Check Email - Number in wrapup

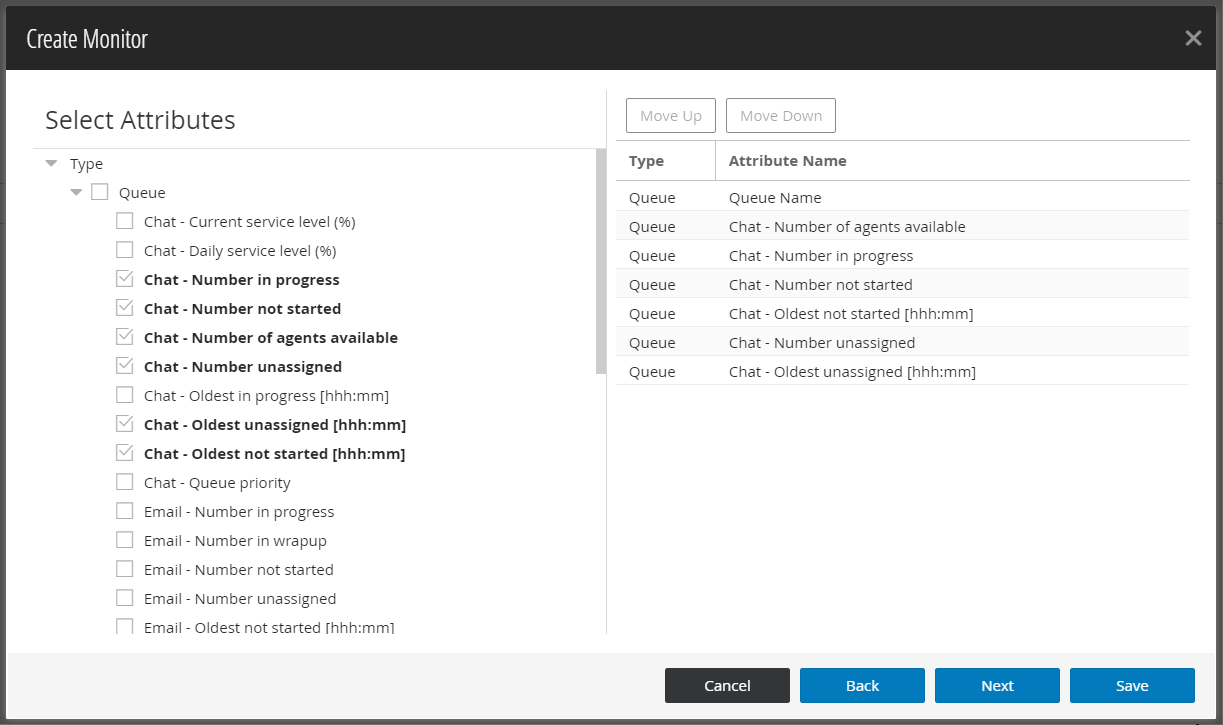pos(124,540)
